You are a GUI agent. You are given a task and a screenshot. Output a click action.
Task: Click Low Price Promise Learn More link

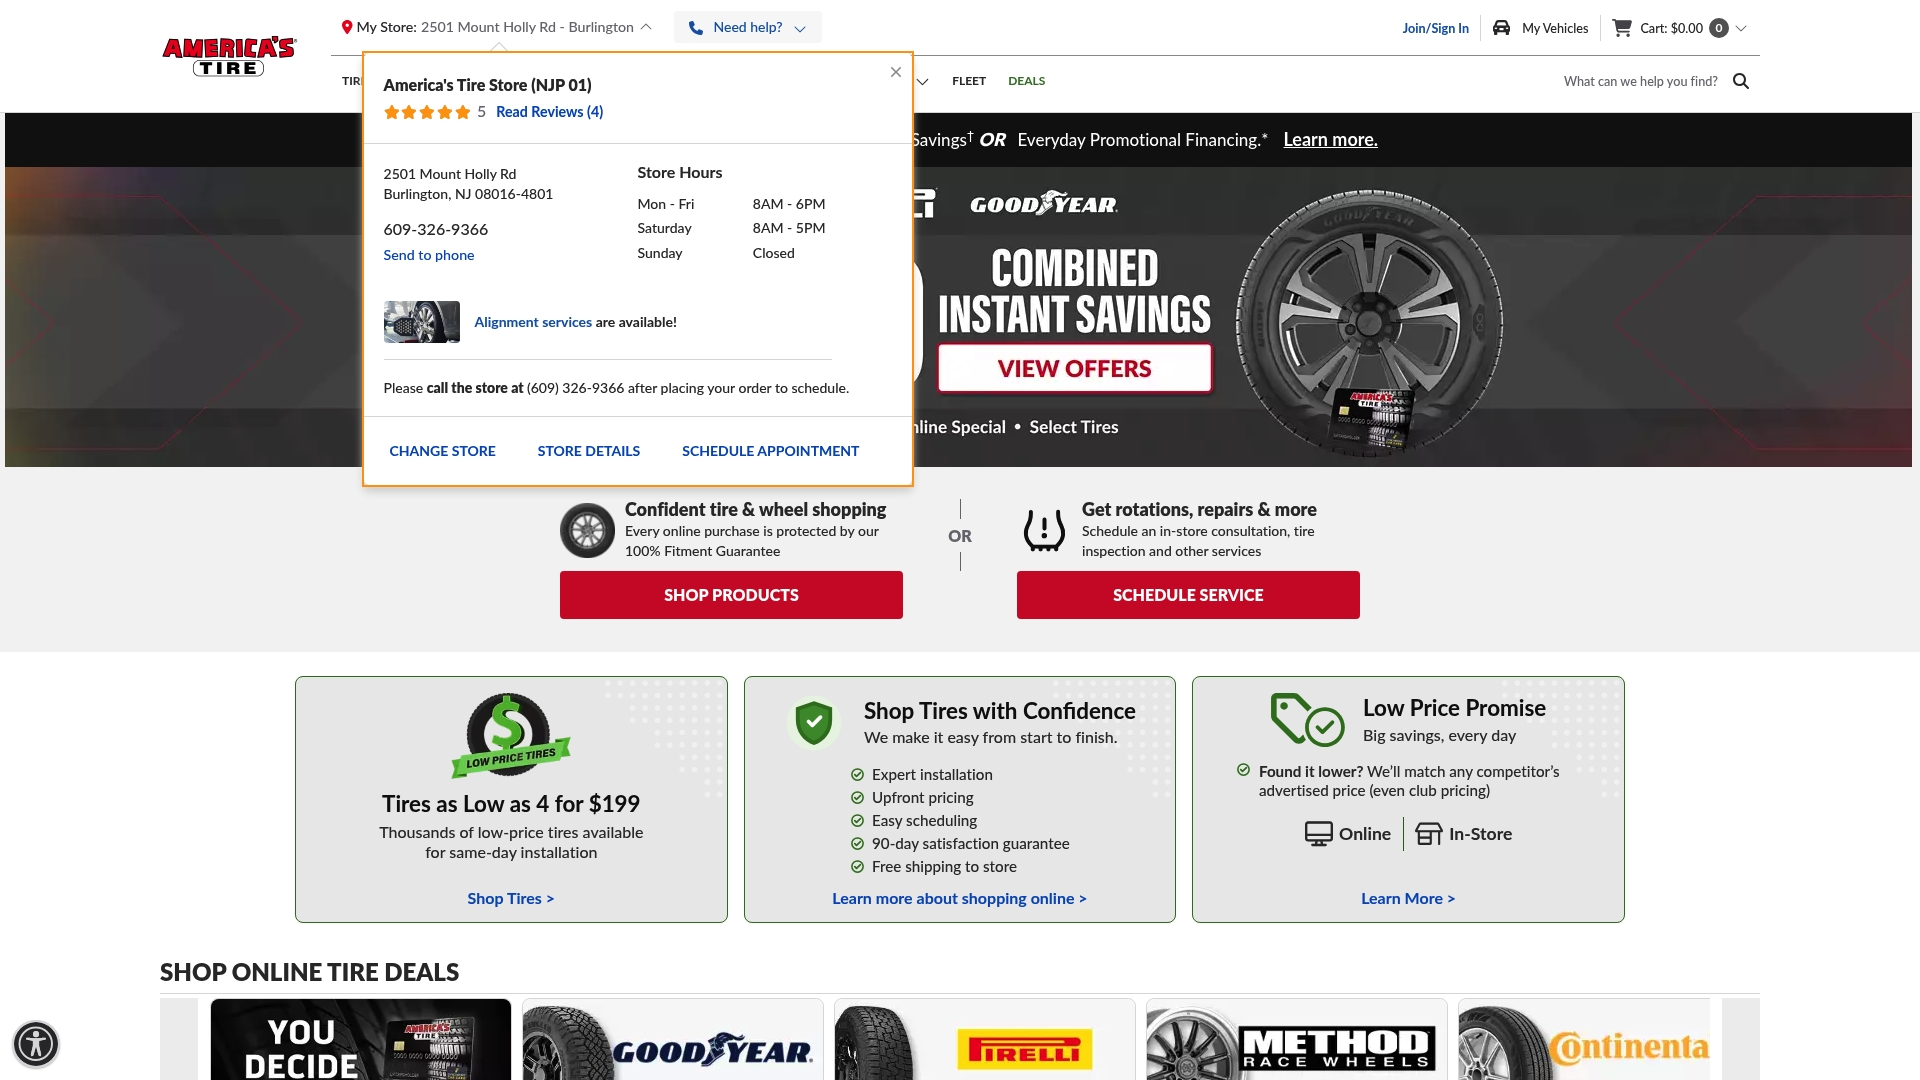coord(1408,899)
